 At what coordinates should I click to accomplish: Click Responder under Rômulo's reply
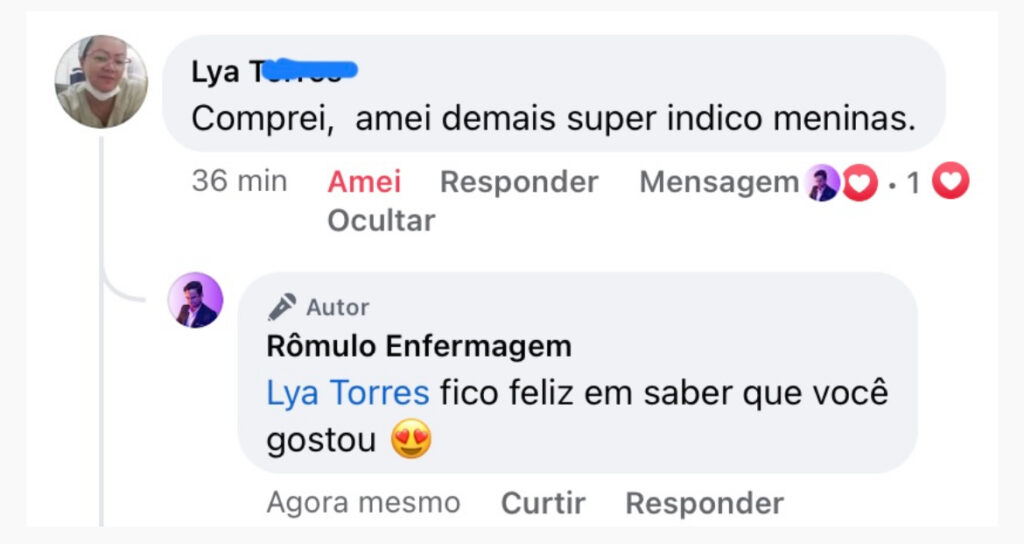tap(704, 503)
